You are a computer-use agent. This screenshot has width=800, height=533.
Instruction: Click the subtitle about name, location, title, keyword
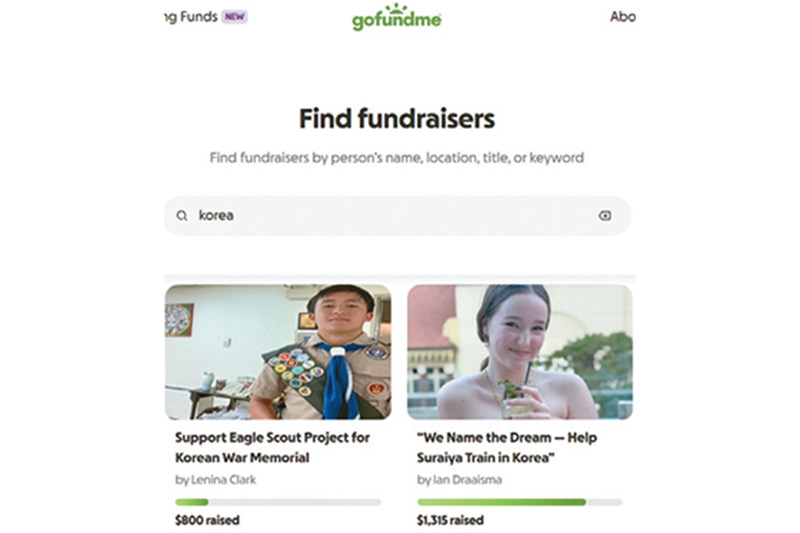point(397,158)
